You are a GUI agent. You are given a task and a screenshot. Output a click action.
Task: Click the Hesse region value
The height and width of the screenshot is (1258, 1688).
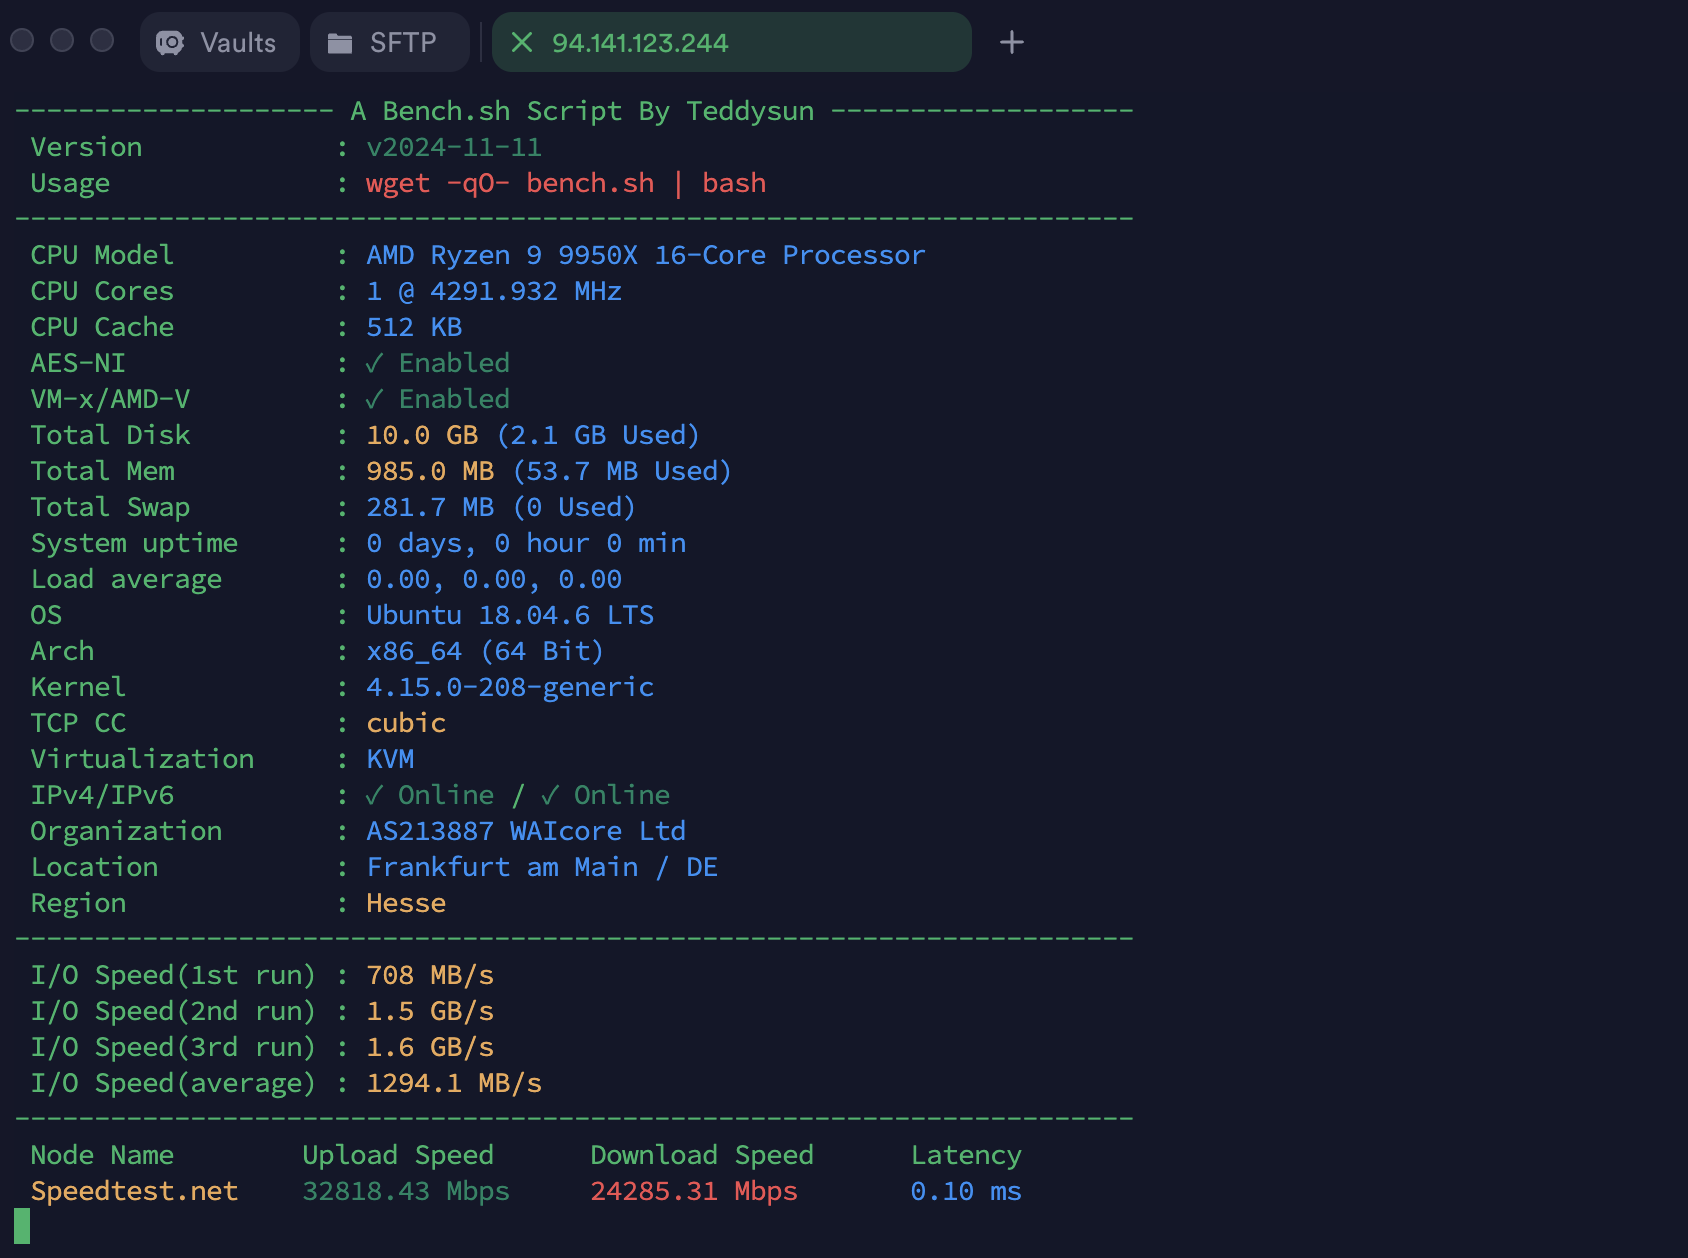click(x=406, y=903)
